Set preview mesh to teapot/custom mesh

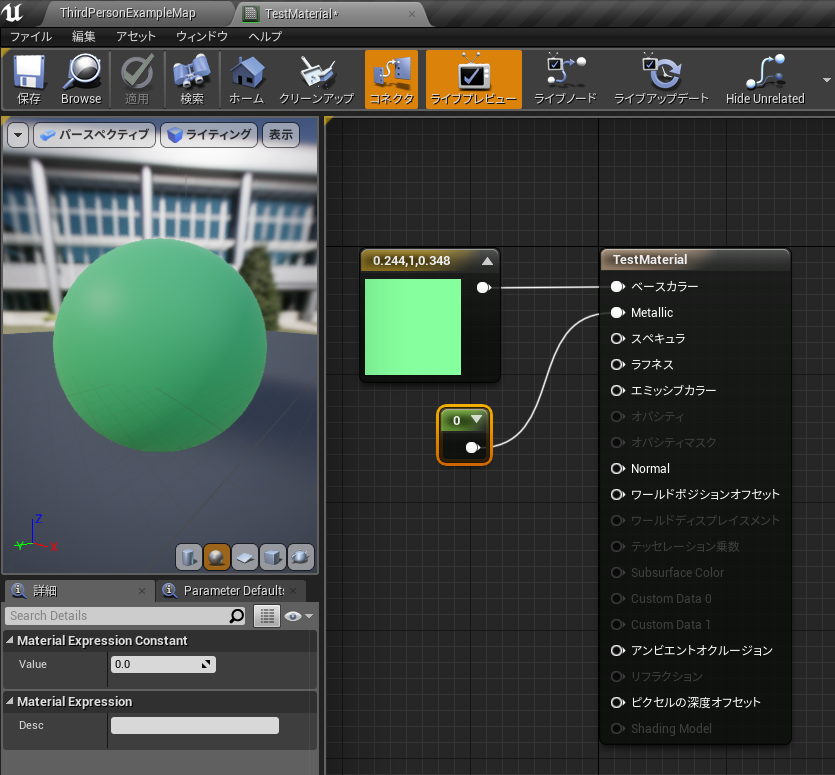coord(301,557)
